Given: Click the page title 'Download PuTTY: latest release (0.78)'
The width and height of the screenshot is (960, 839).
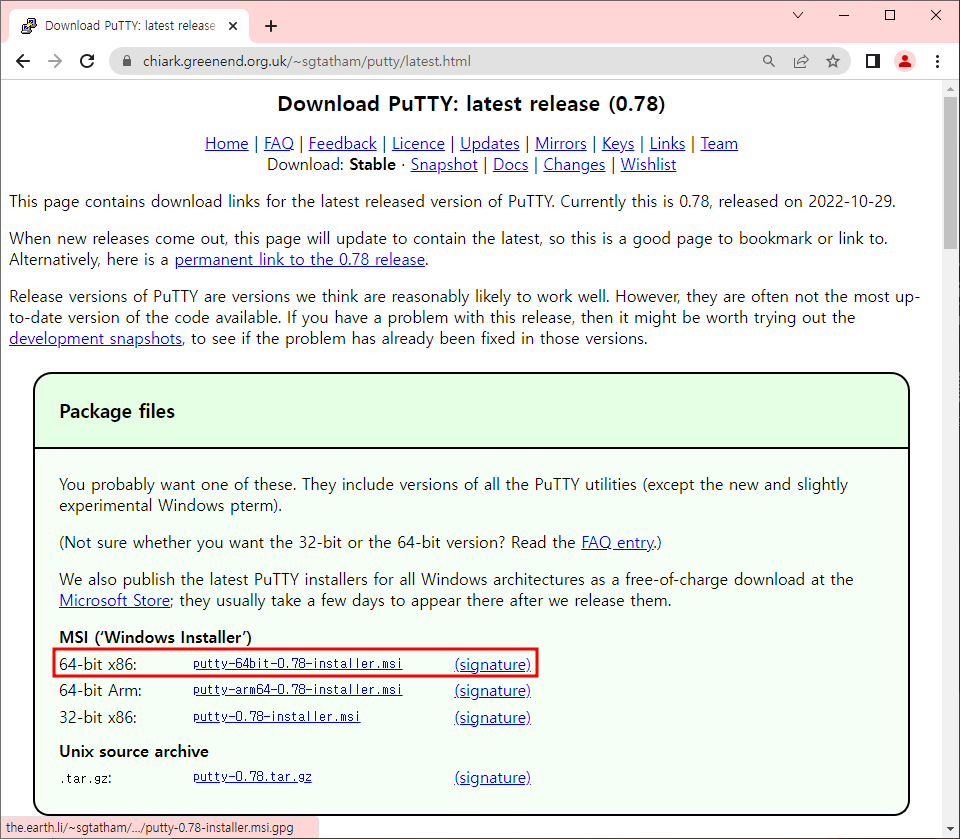Looking at the screenshot, I should coord(471,104).
